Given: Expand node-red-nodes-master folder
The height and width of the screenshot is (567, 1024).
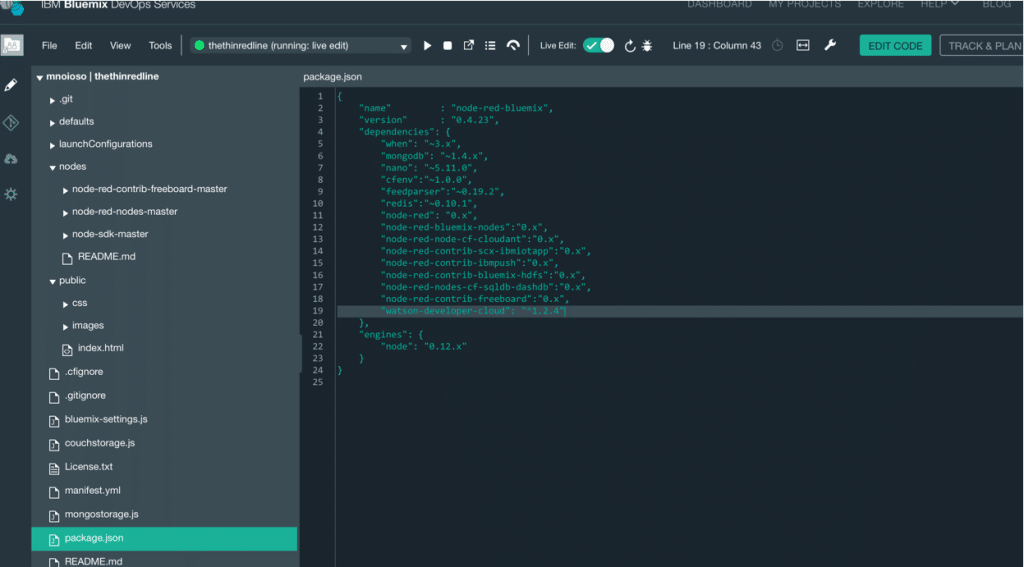Looking at the screenshot, I should point(66,213).
